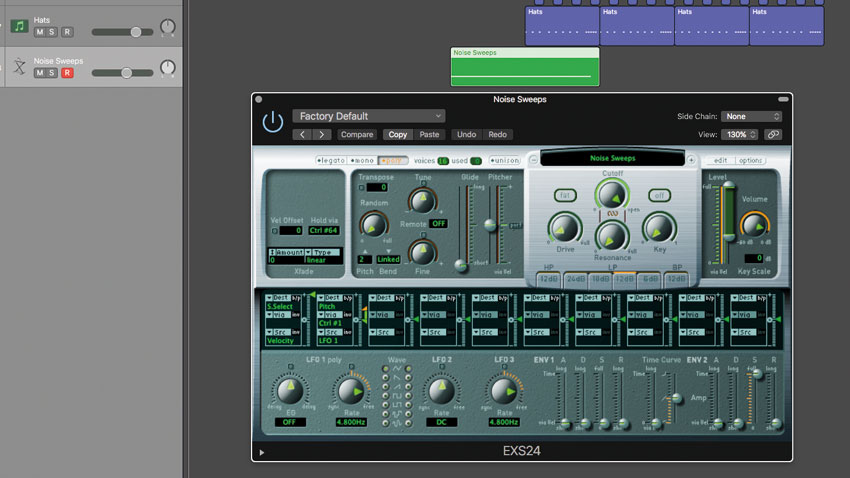This screenshot has height=478, width=850.
Task: Click the Hats track instrument icon
Action: [x=20, y=26]
